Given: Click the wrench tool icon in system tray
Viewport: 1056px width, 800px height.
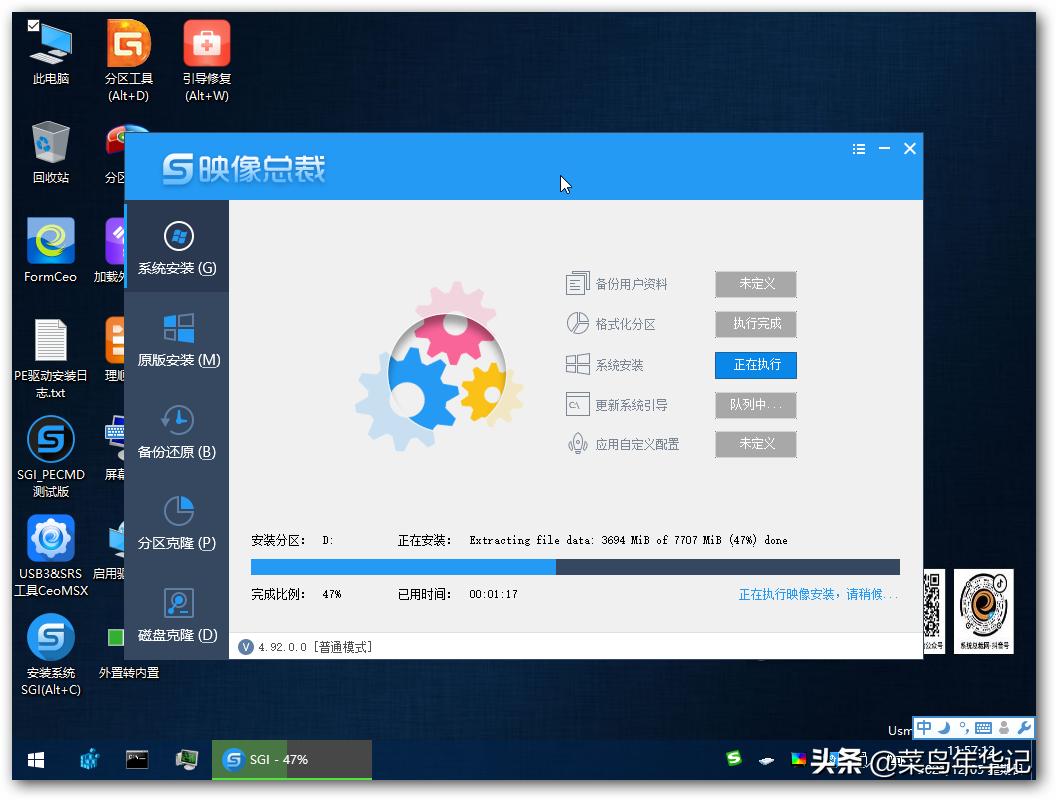Looking at the screenshot, I should point(1022,727).
